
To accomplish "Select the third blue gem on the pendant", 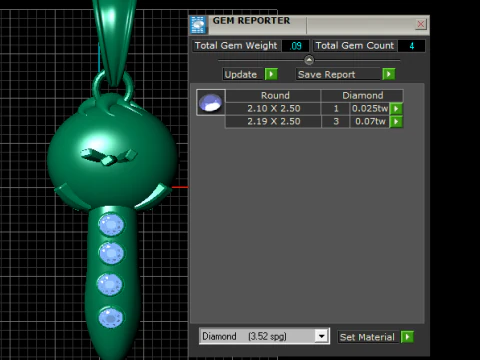I will tap(110, 285).
